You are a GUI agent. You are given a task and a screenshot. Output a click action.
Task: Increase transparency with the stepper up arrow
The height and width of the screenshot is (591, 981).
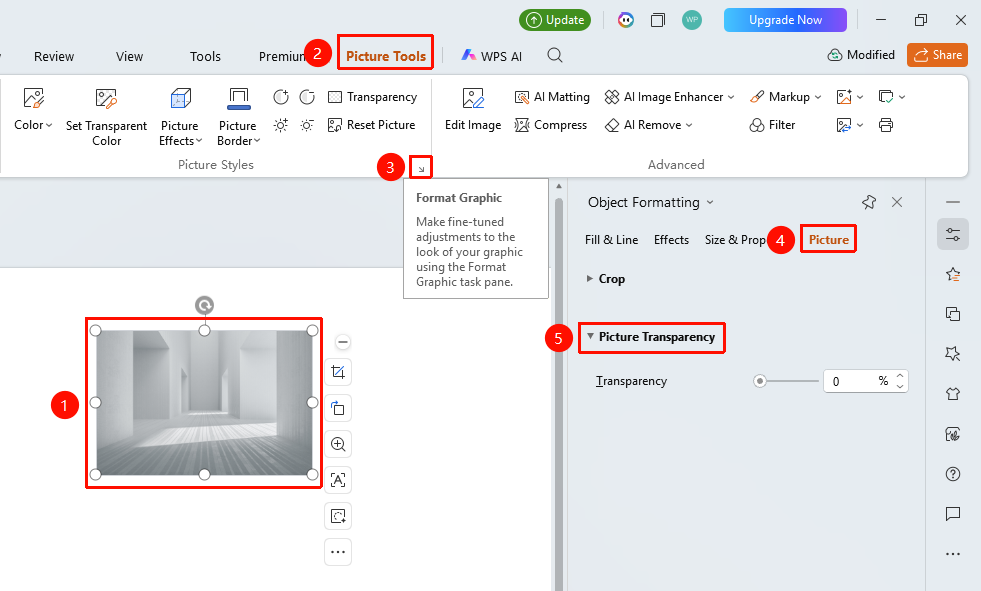click(900, 376)
